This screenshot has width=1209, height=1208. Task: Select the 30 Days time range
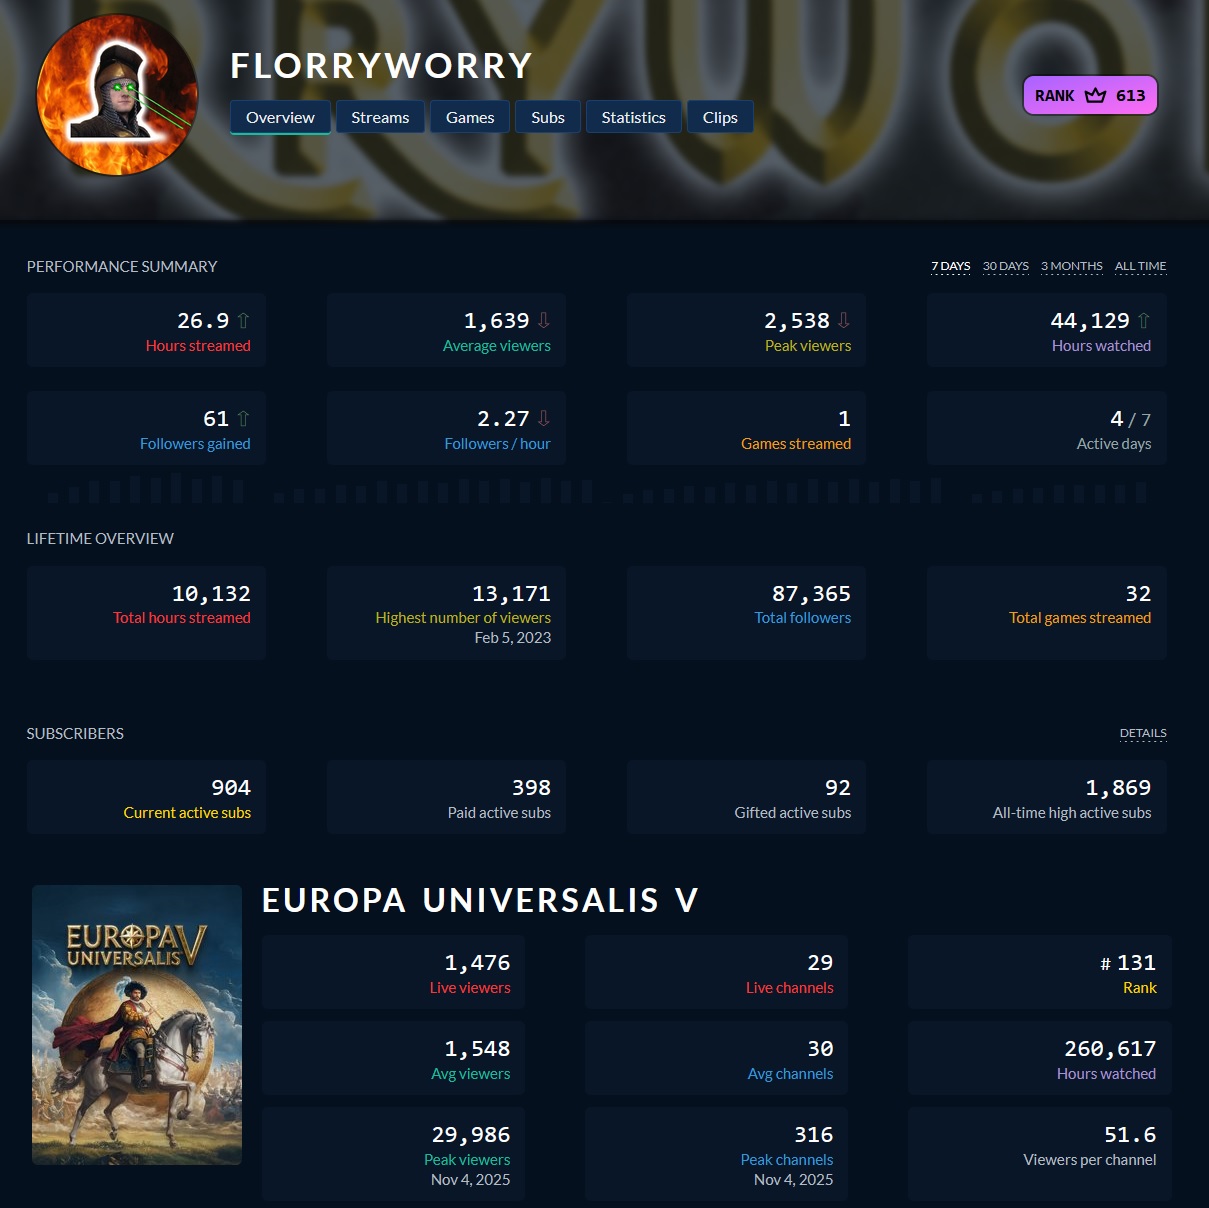[x=1005, y=266]
